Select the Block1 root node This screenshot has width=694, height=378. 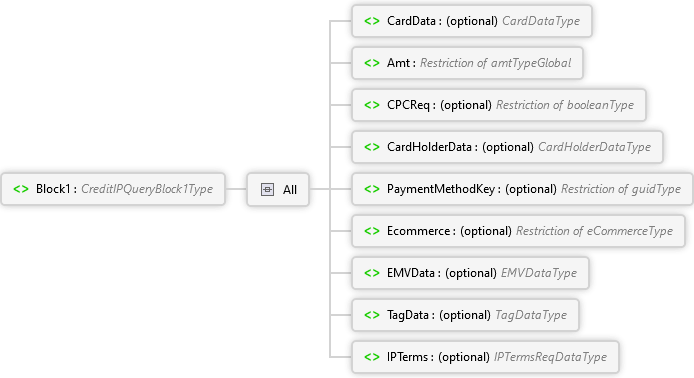click(113, 189)
